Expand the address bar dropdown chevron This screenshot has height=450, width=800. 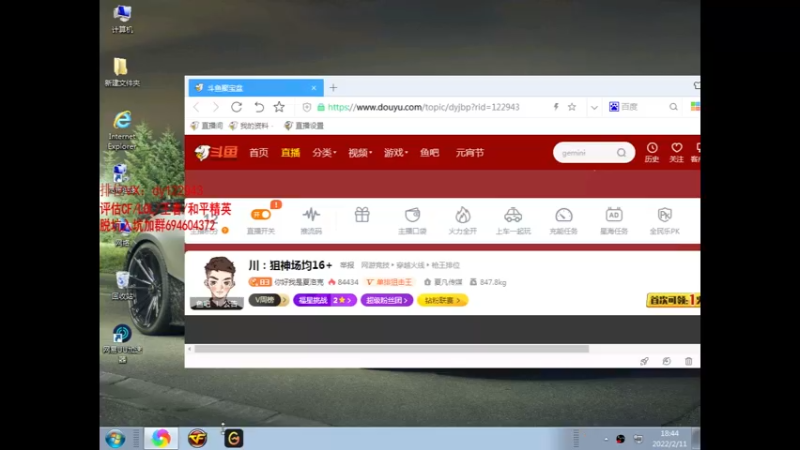coord(594,107)
